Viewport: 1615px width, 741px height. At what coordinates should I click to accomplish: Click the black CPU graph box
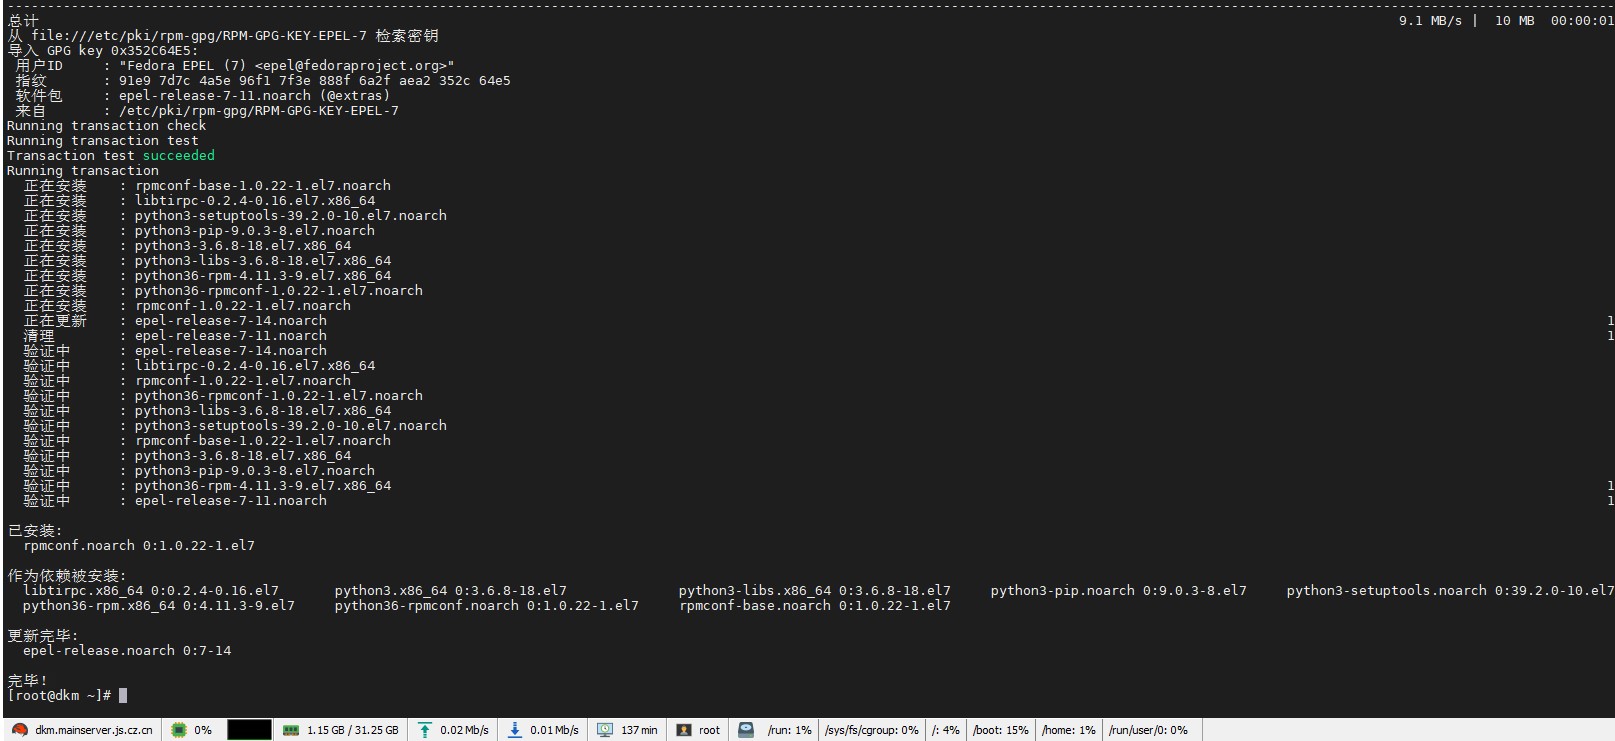(249, 730)
